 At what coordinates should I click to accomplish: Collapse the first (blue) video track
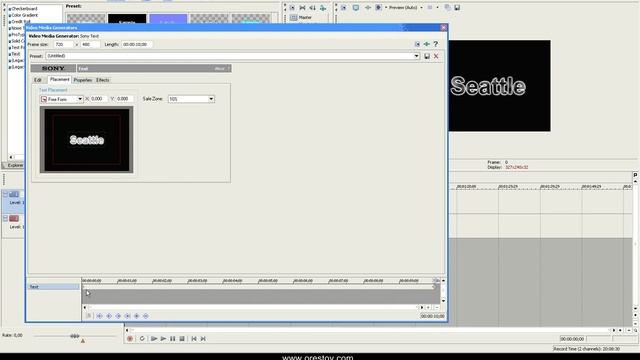coord(5,195)
